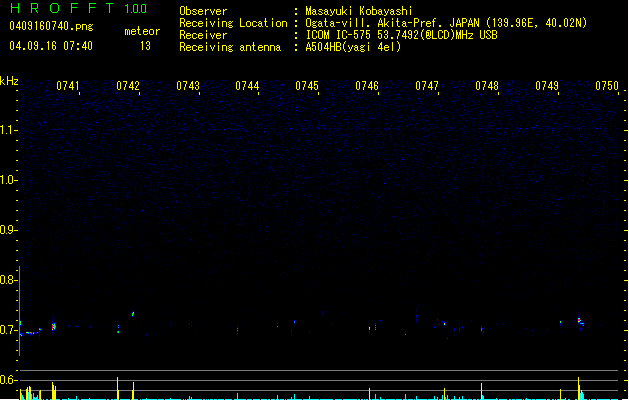Viewport: 629px width, 400px height.
Task: Click the 0744 time axis marker
Action: coord(247,86)
